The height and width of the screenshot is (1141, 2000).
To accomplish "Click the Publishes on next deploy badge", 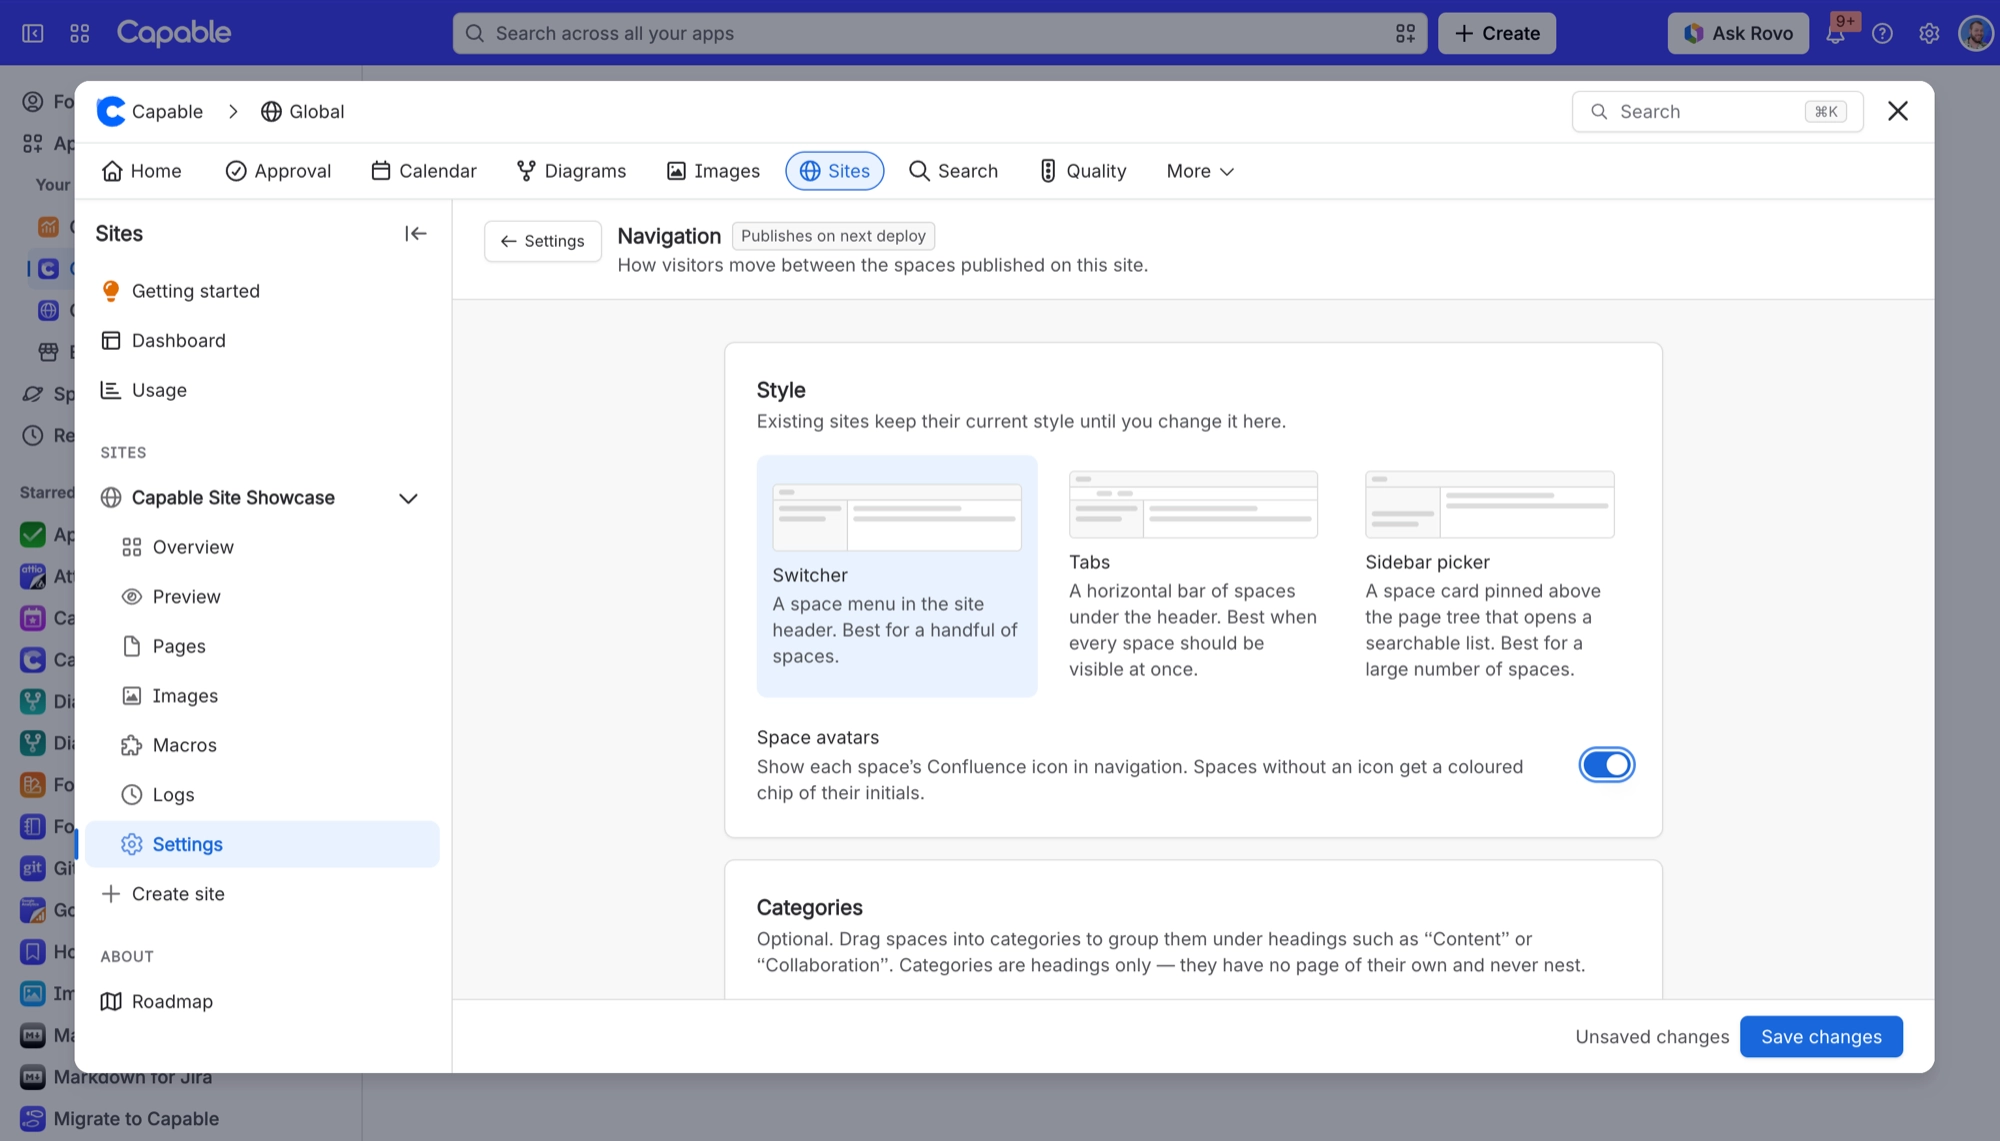I will 833,236.
